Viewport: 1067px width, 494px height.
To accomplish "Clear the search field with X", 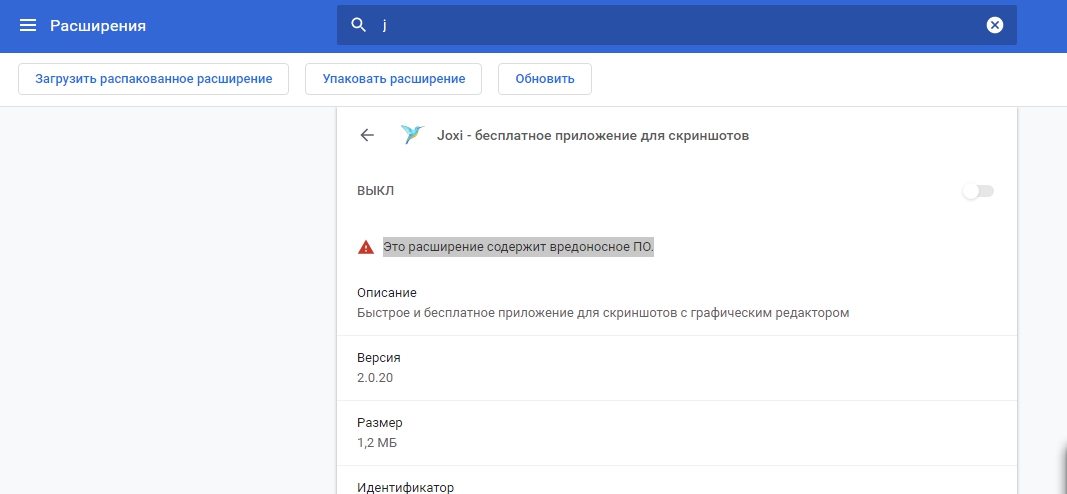I will tap(994, 26).
